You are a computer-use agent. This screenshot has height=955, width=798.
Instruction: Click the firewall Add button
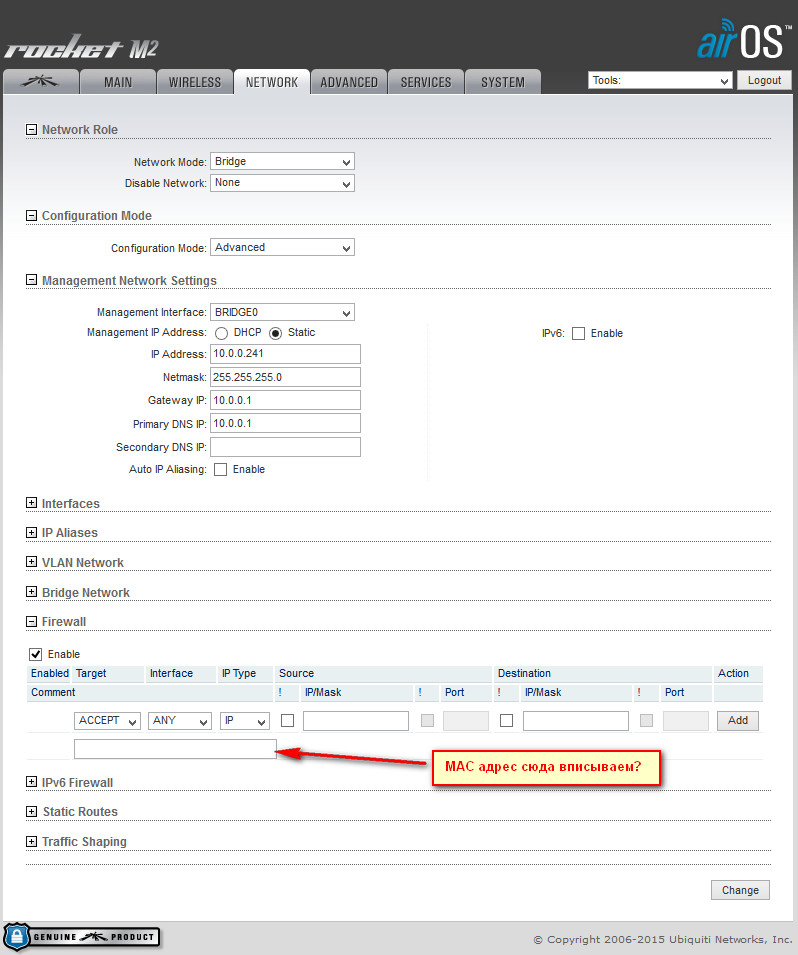[738, 721]
